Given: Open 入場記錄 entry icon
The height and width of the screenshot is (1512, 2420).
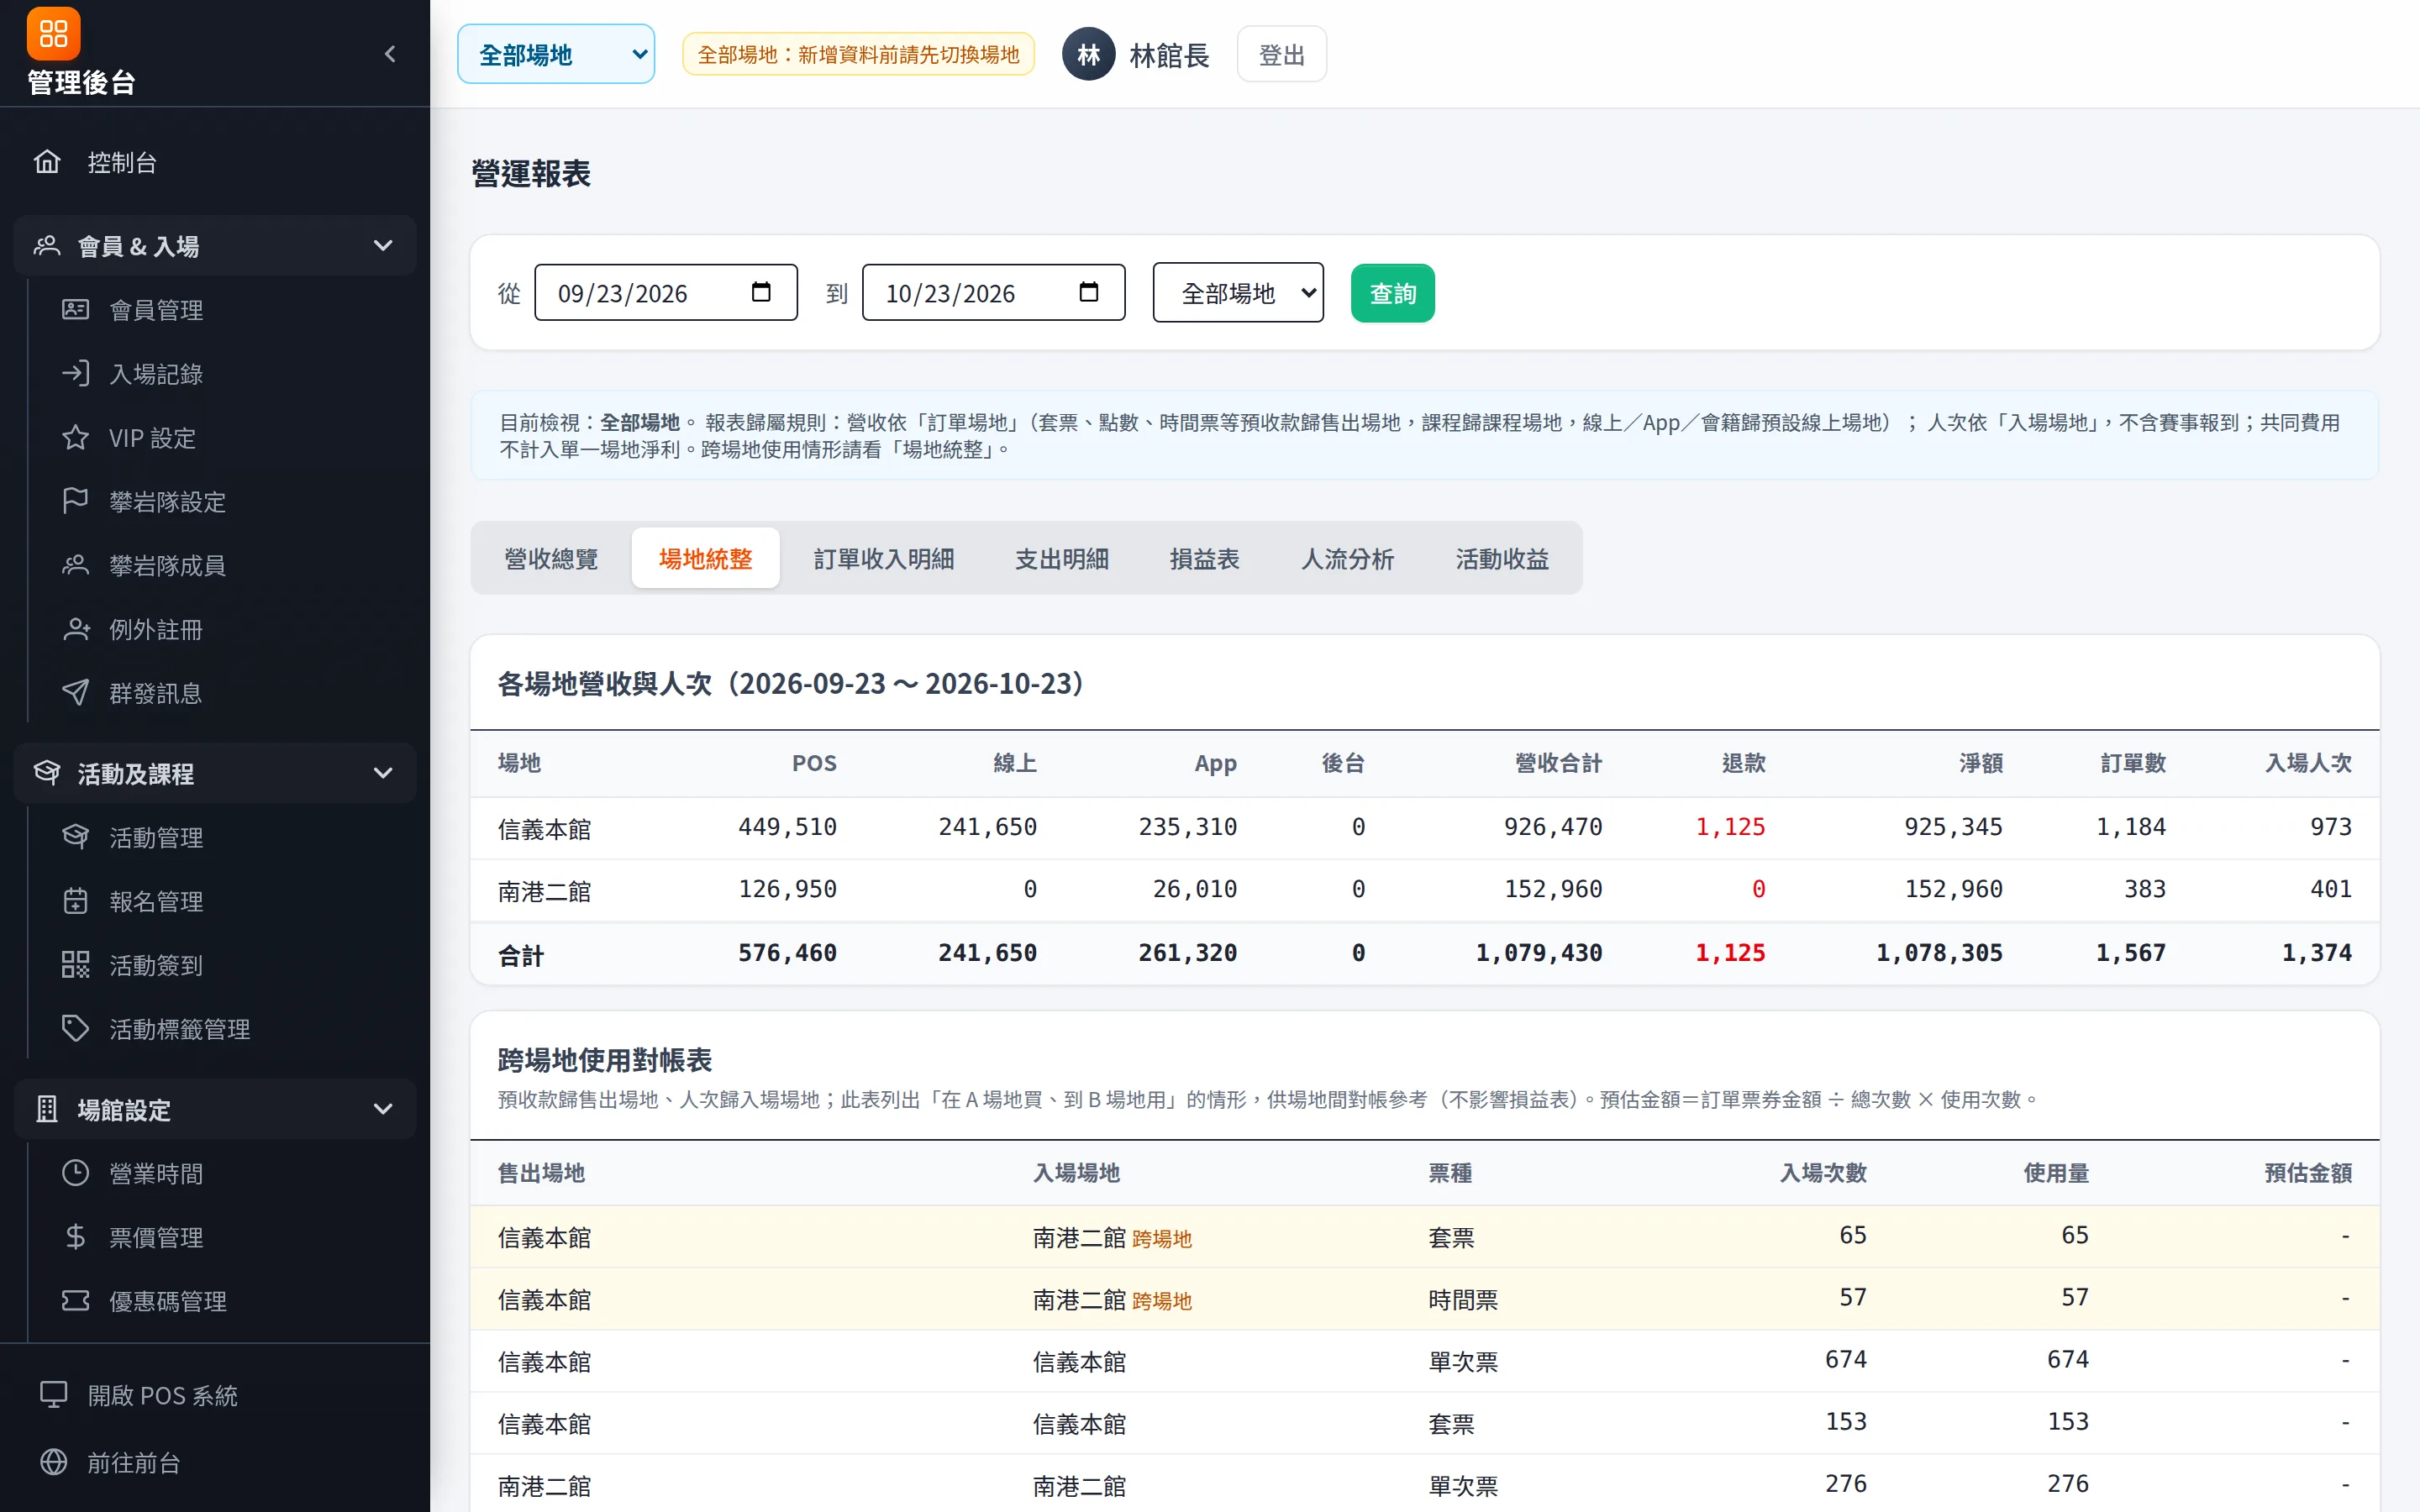Looking at the screenshot, I should point(75,373).
